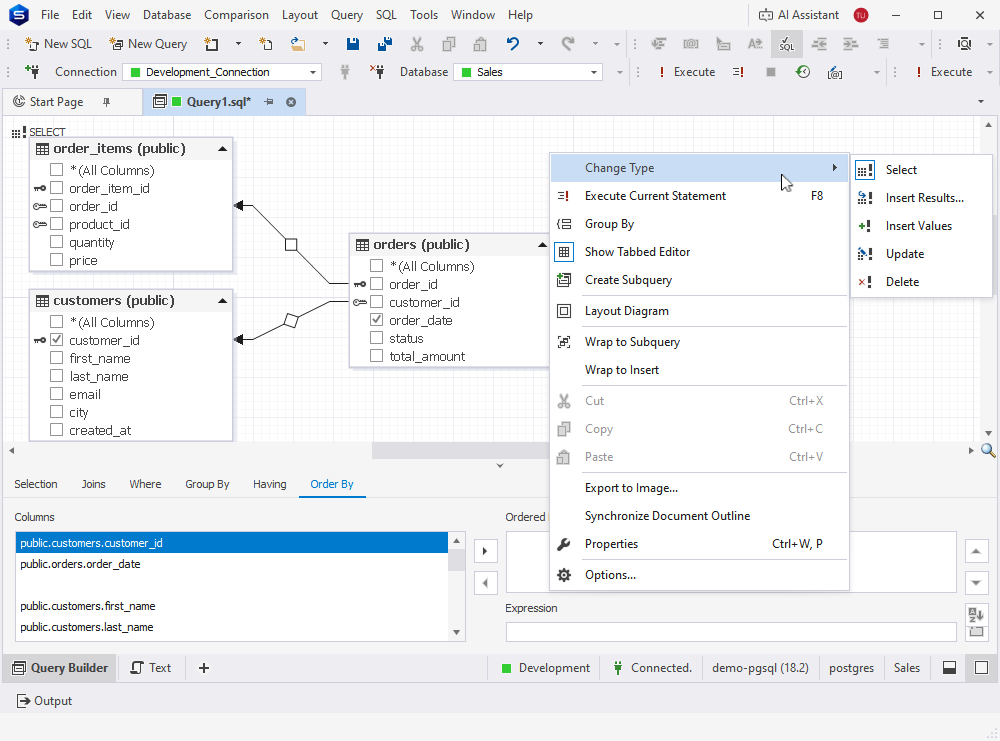Image resolution: width=1000 pixels, height=741 pixels.
Task: Open the Sales database dropdown
Action: coord(594,72)
